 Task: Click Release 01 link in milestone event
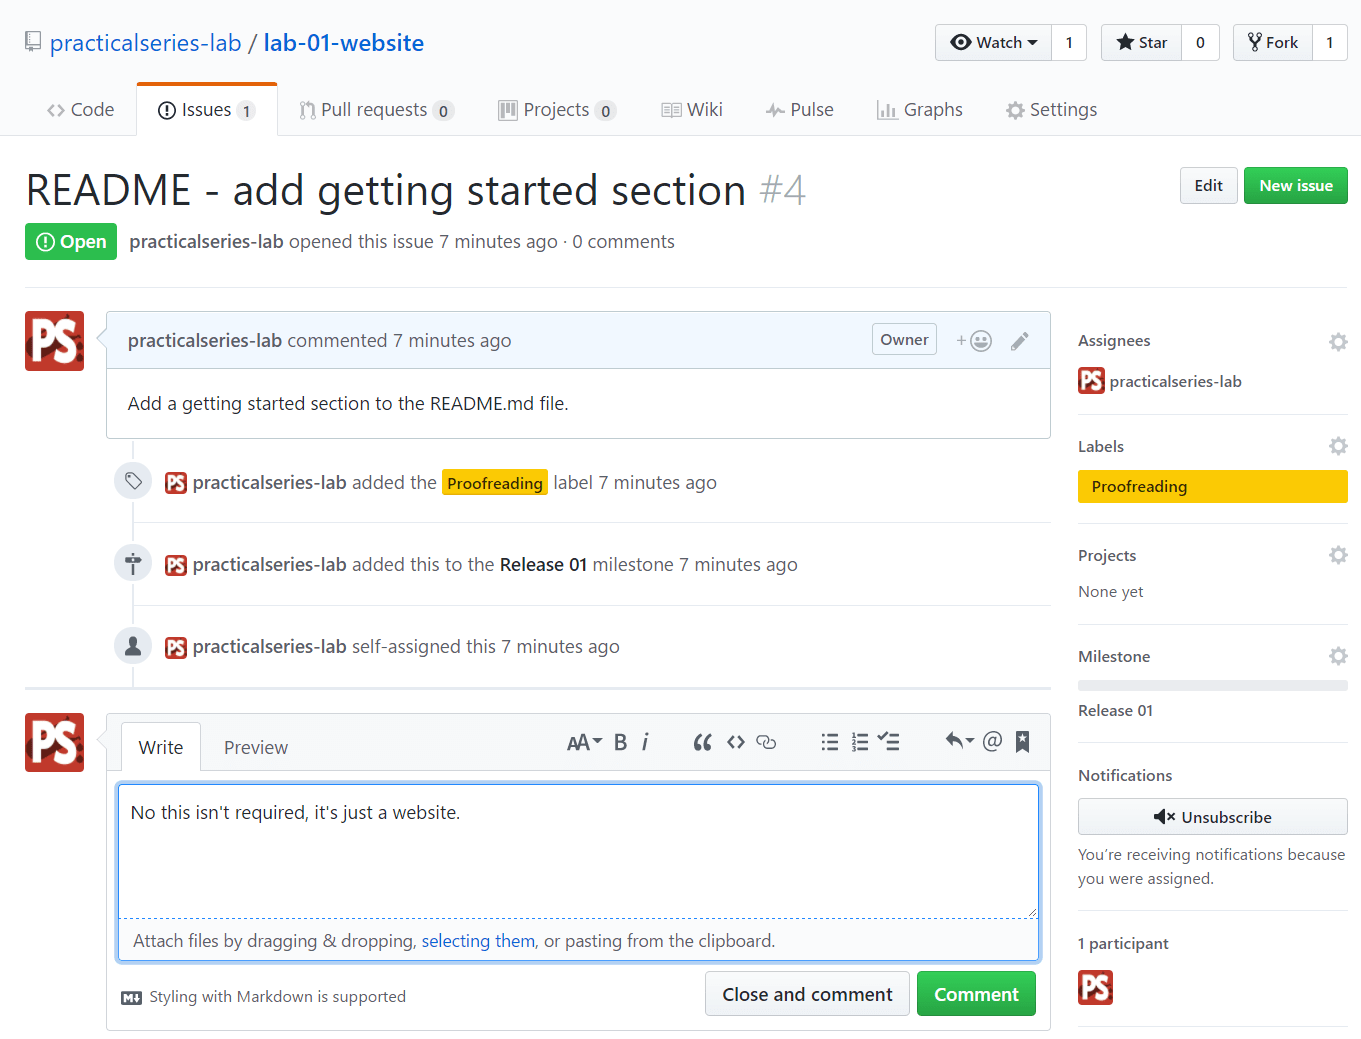[543, 565]
